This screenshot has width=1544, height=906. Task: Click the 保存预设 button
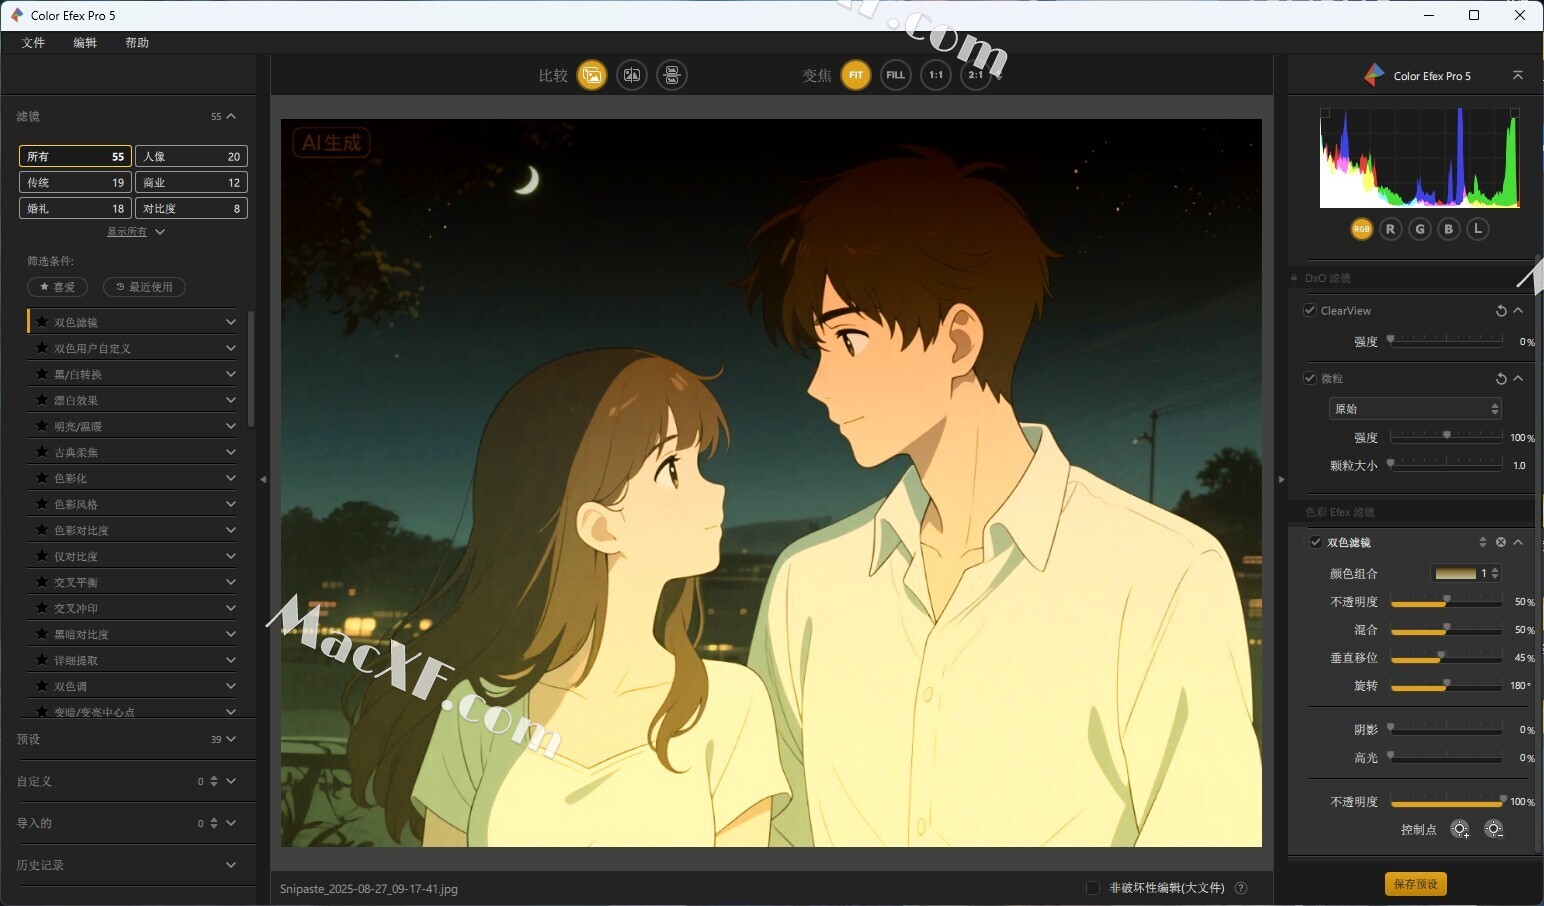[x=1416, y=884]
